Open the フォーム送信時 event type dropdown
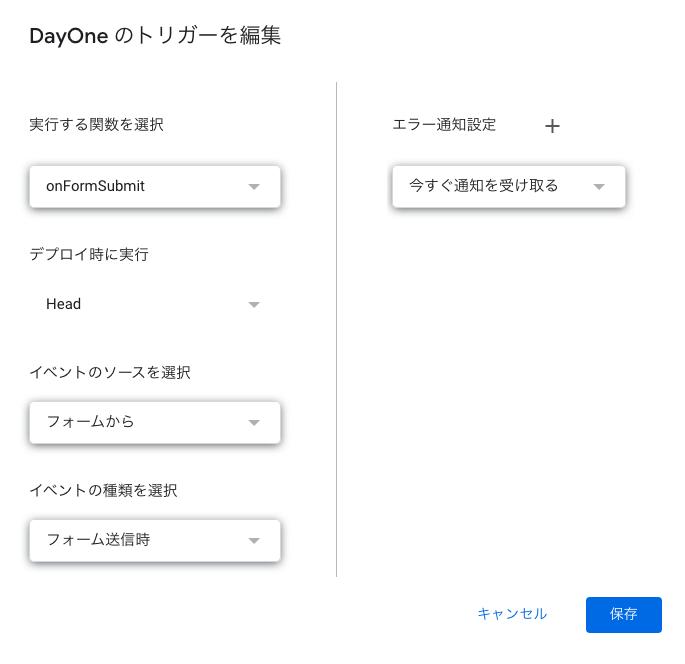Screen dimensions: 685x664 [155, 540]
